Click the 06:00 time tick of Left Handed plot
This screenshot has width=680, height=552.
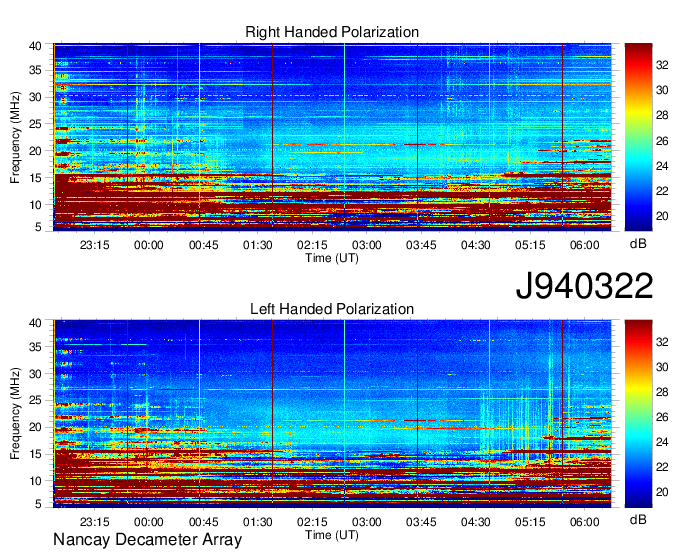tap(585, 522)
